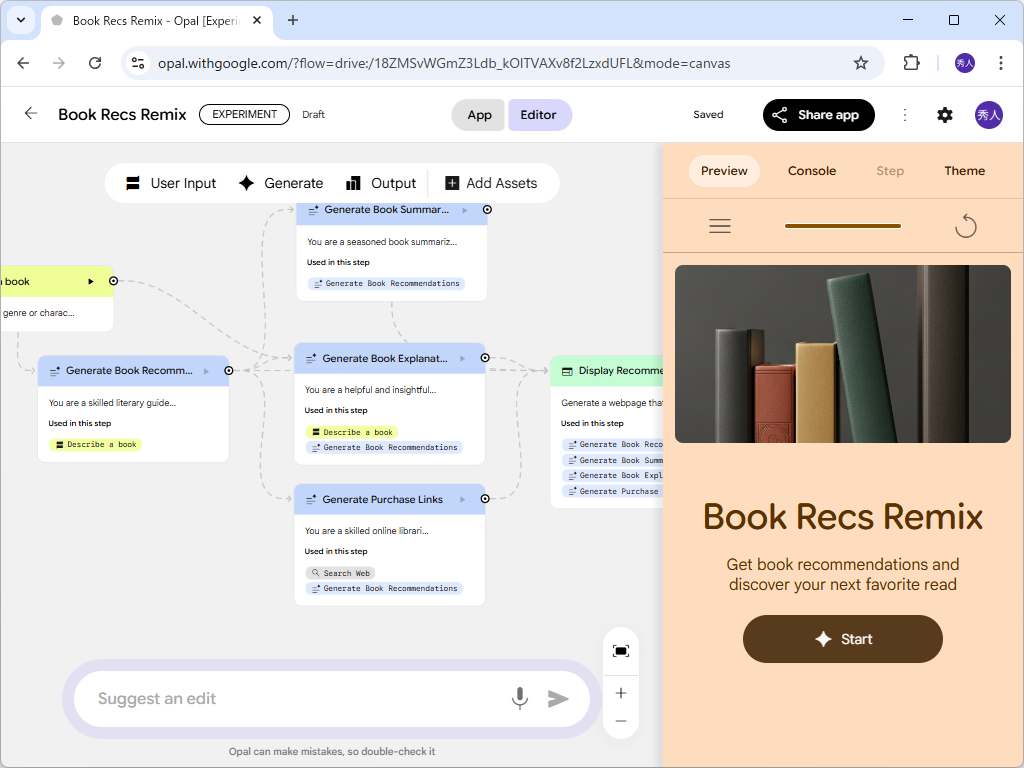Click the output port of Generate Book Explanation node
The width and height of the screenshot is (1024, 768).
pos(485,358)
